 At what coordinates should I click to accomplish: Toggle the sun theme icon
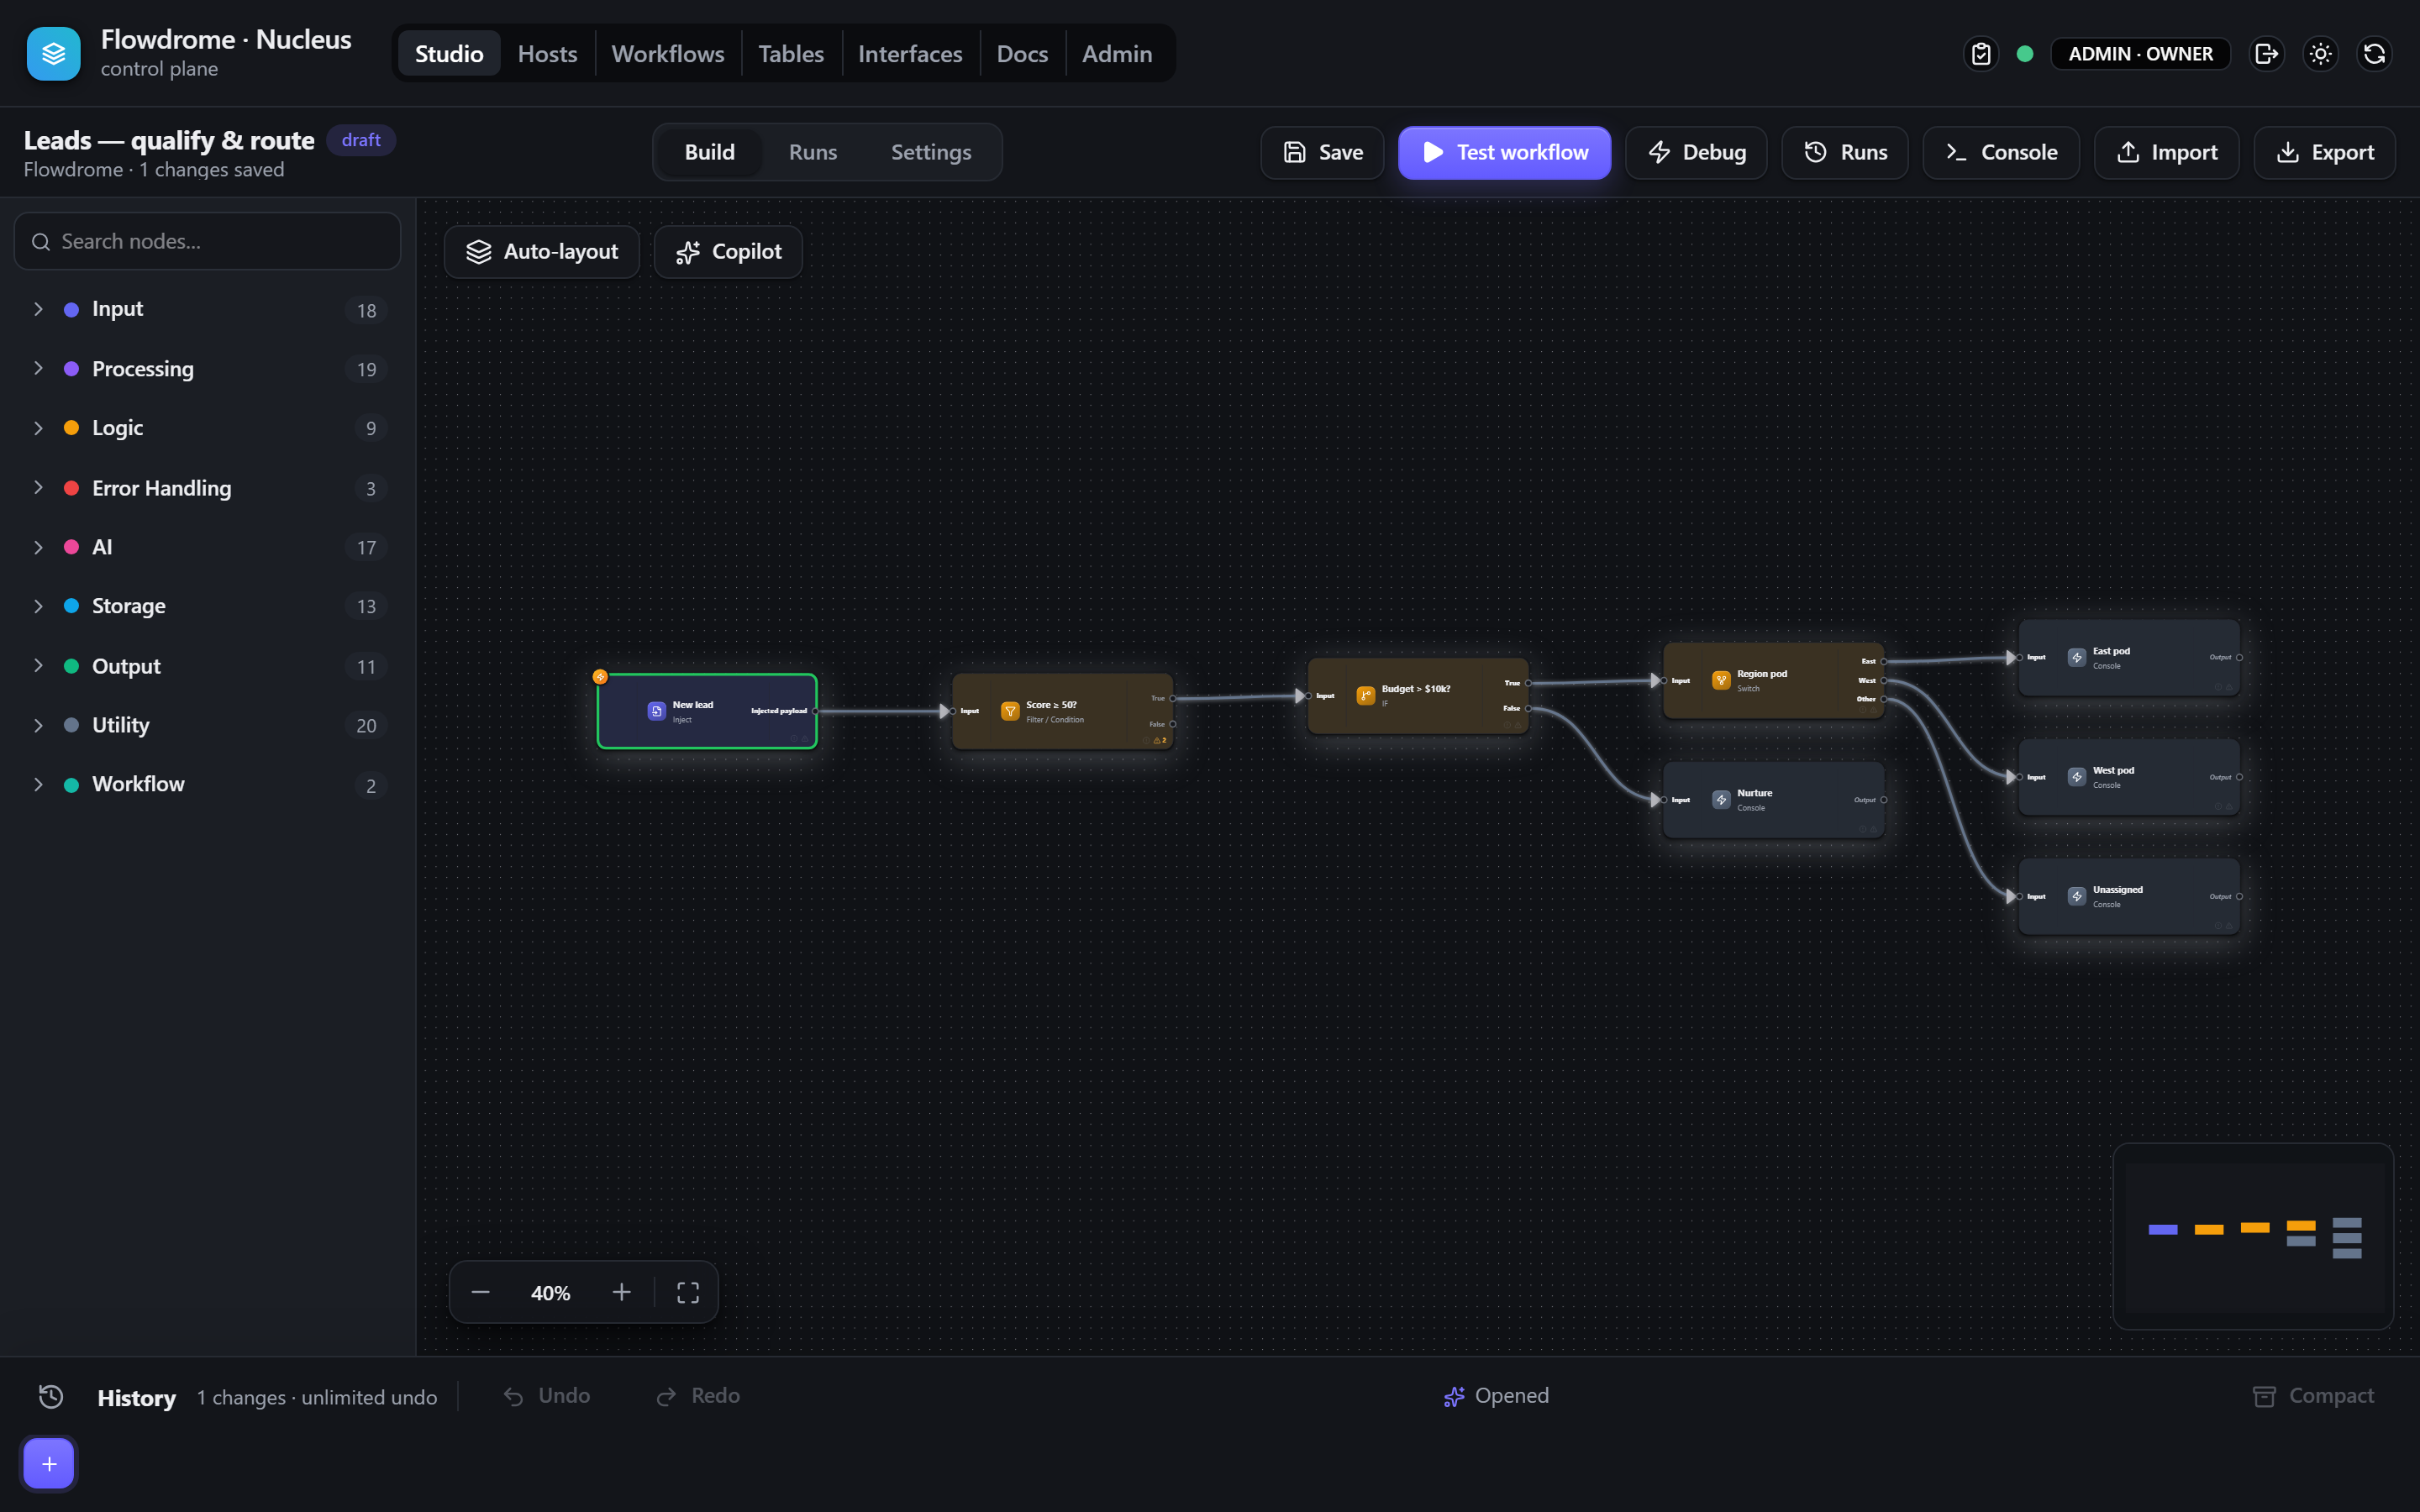2320,54
